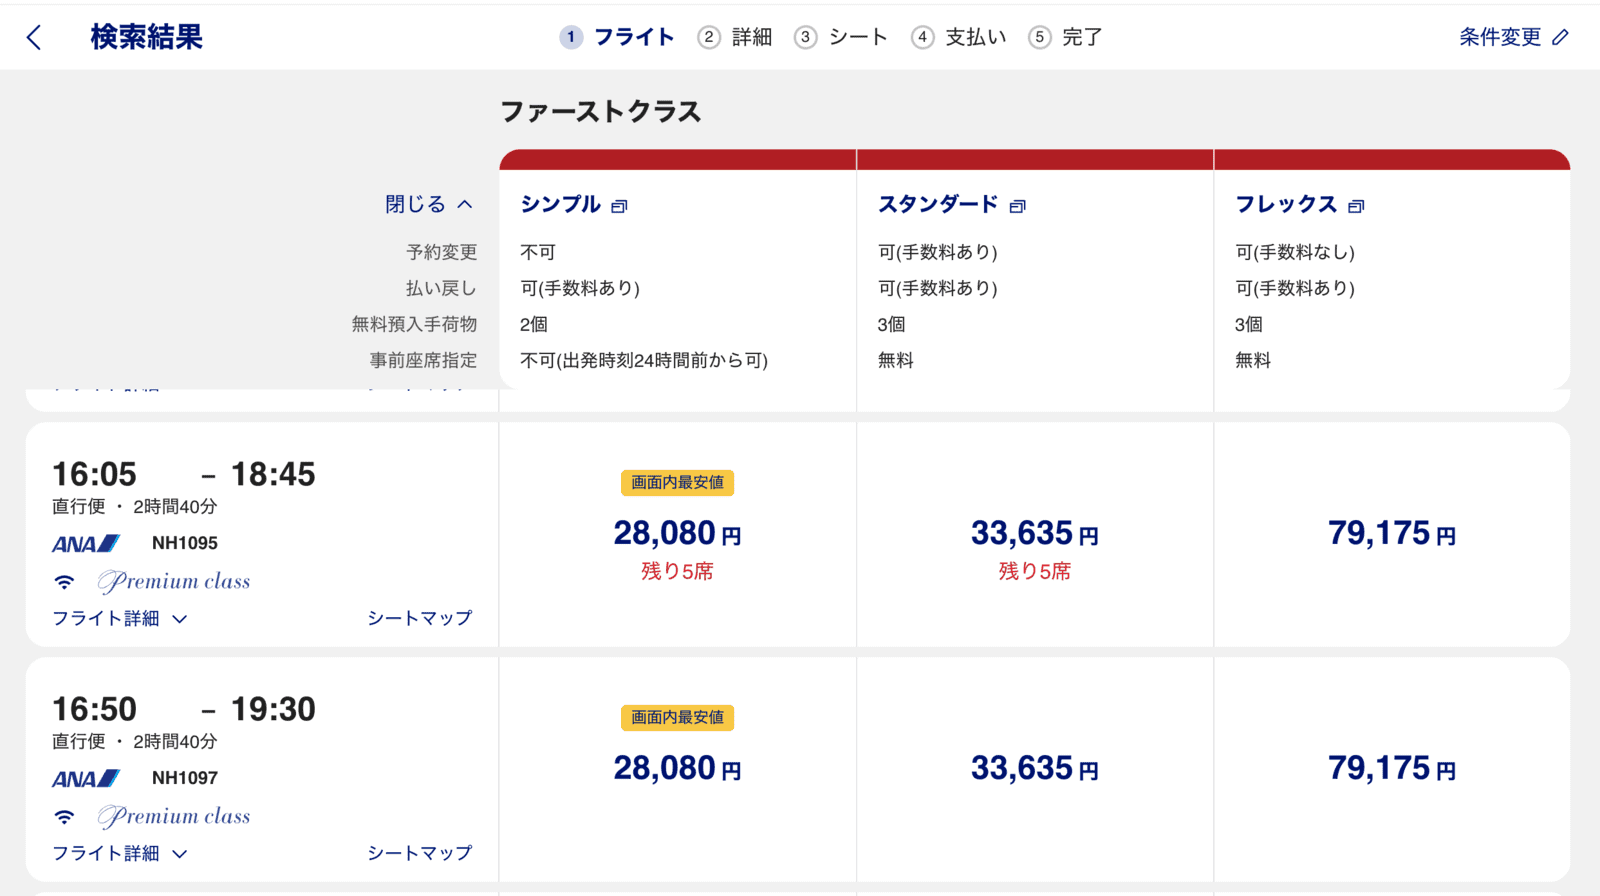Screen dimensions: 1600x896
Task: Click 画面内最安値 badge on NH1097
Action: coord(677,718)
